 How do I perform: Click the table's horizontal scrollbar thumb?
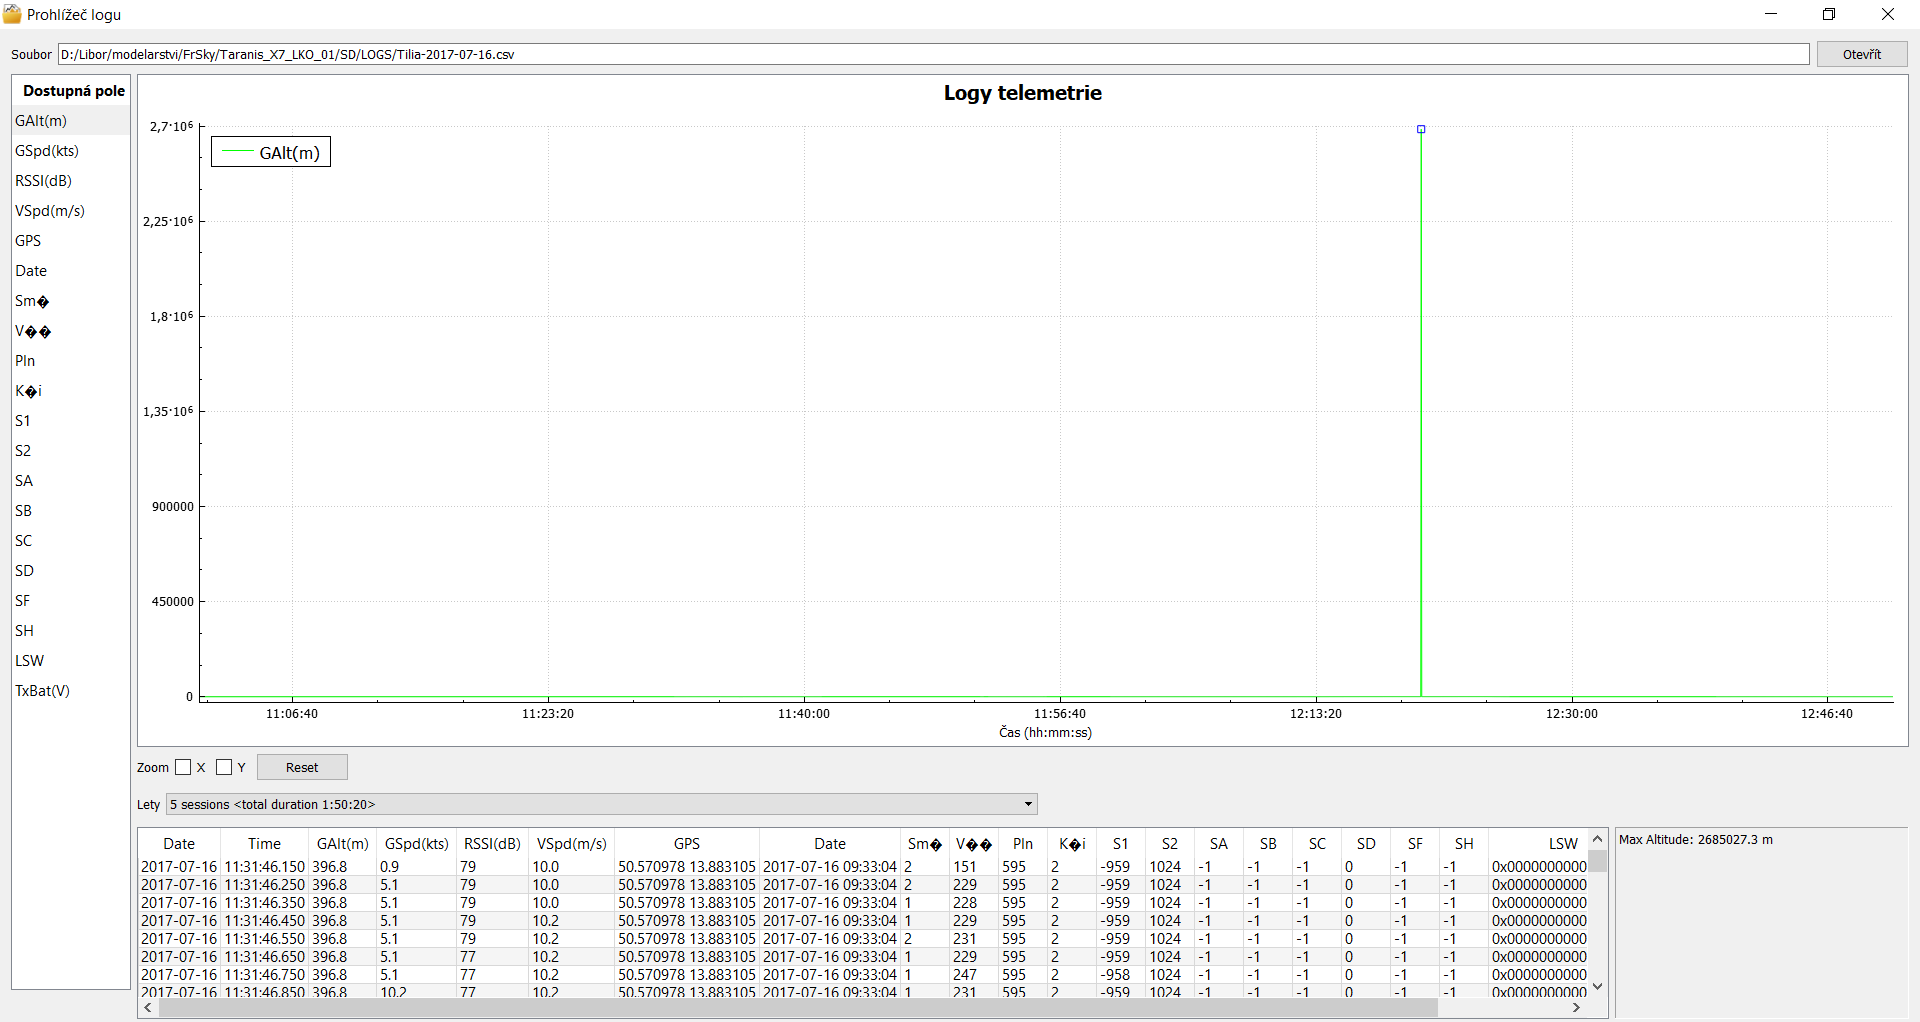[x=797, y=1007]
